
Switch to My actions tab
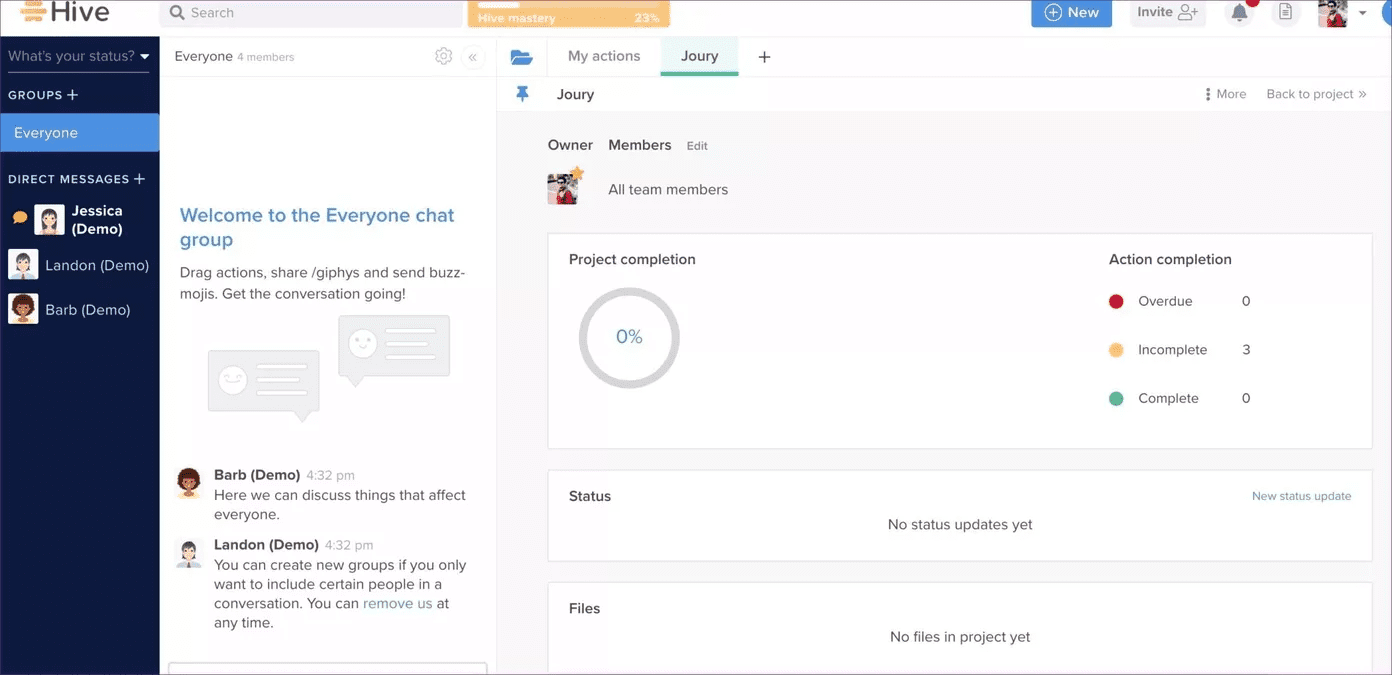(x=604, y=56)
